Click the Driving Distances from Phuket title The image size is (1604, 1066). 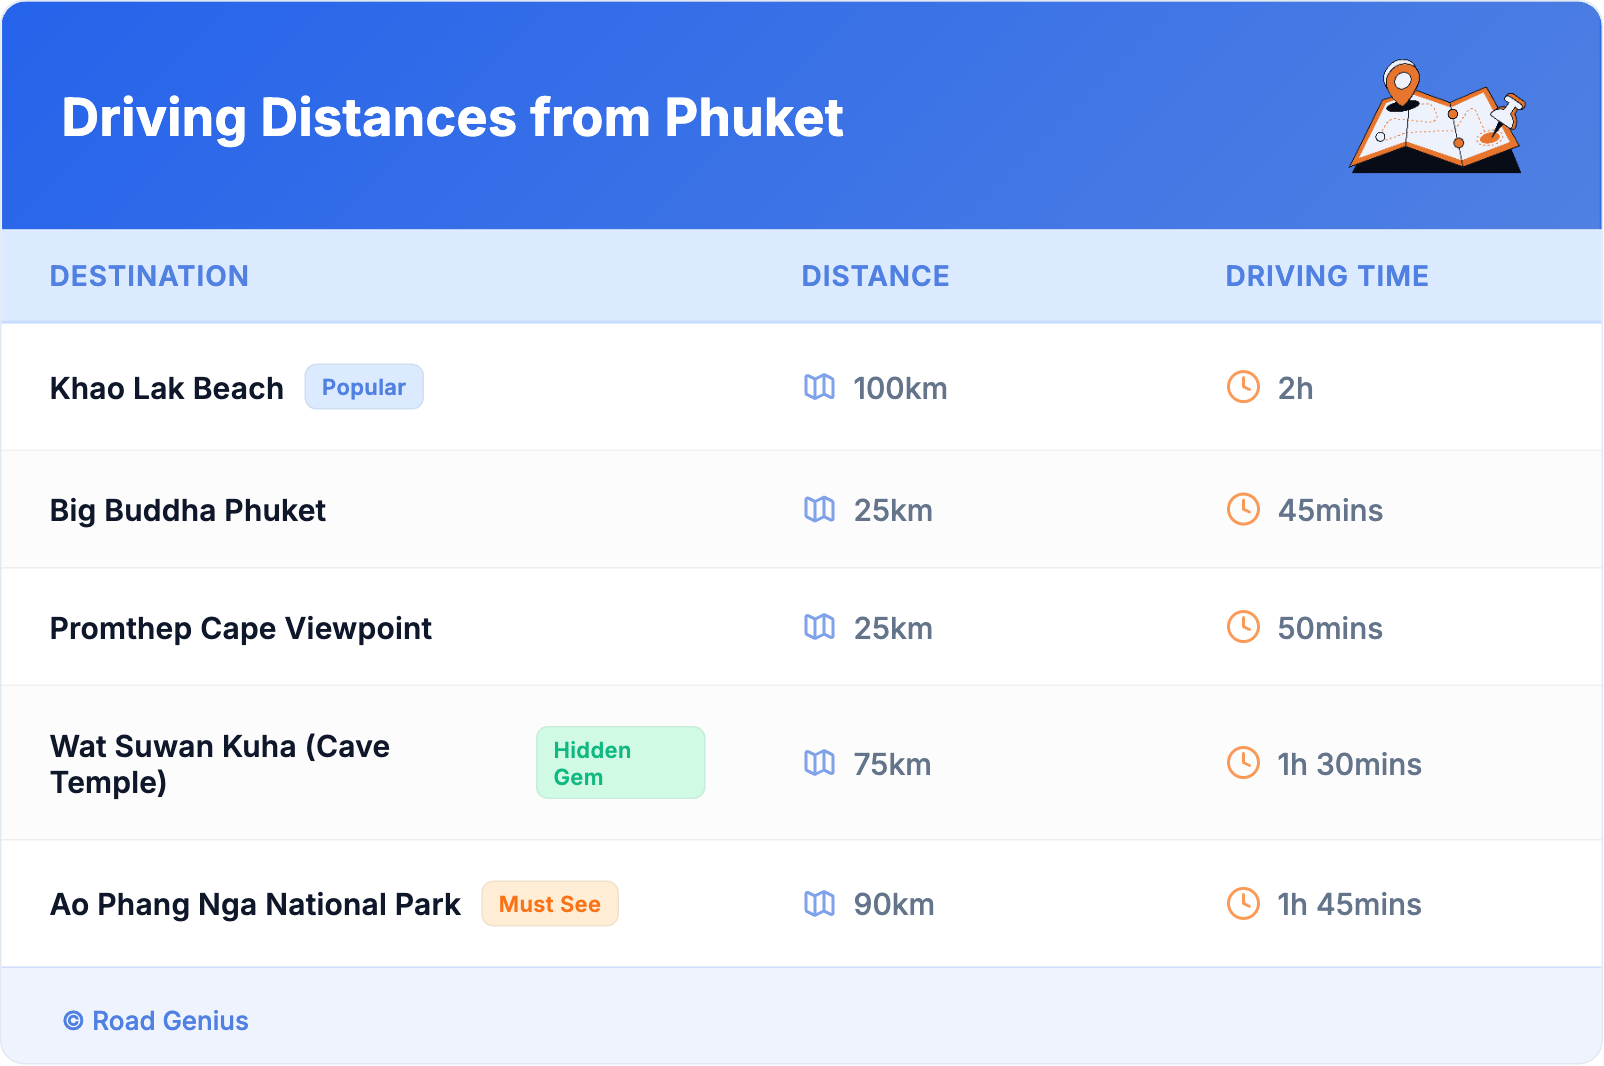click(x=452, y=118)
